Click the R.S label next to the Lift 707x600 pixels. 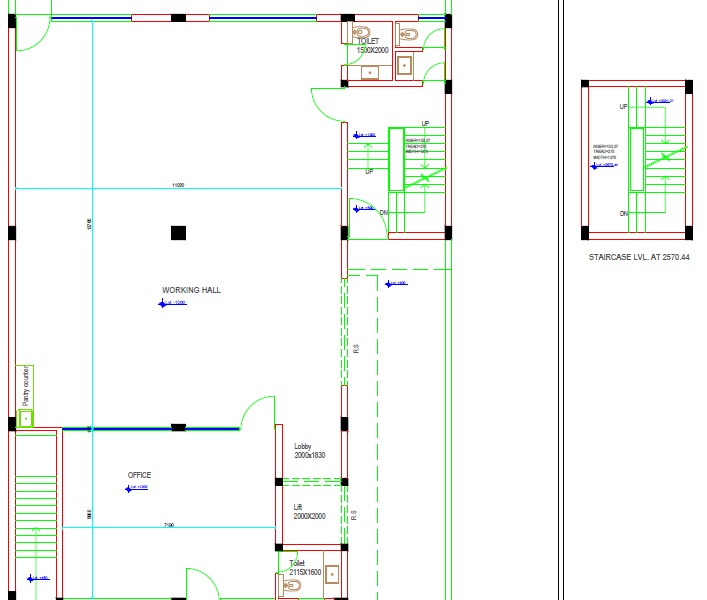click(x=354, y=515)
